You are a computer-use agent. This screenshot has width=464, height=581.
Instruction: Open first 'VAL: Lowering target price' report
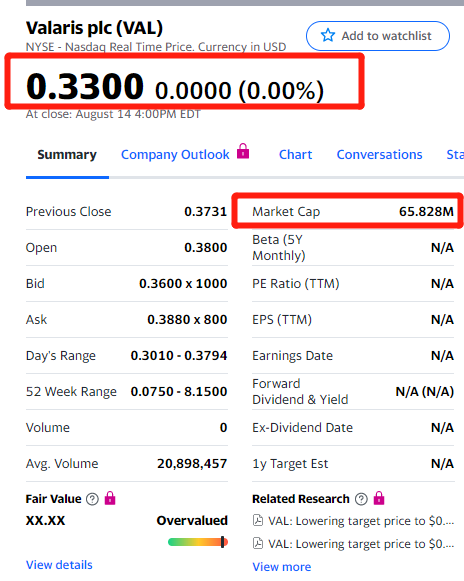point(361,521)
